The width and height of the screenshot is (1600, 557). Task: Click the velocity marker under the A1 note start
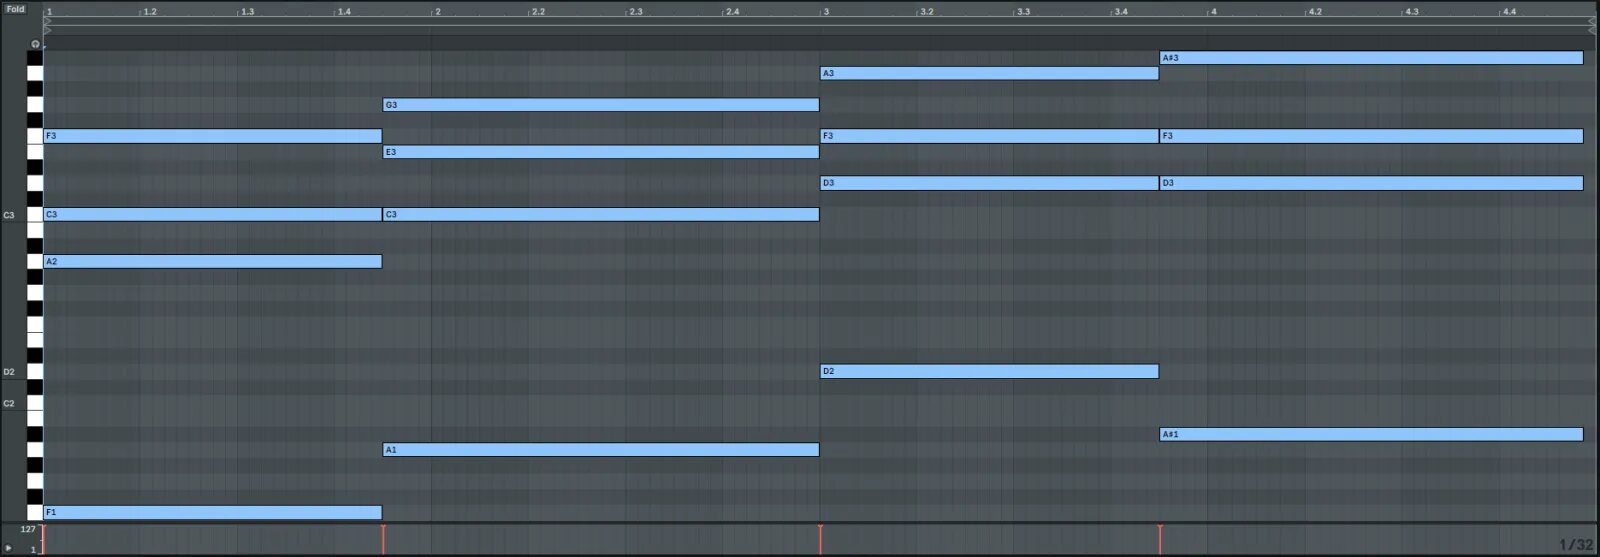tap(383, 539)
